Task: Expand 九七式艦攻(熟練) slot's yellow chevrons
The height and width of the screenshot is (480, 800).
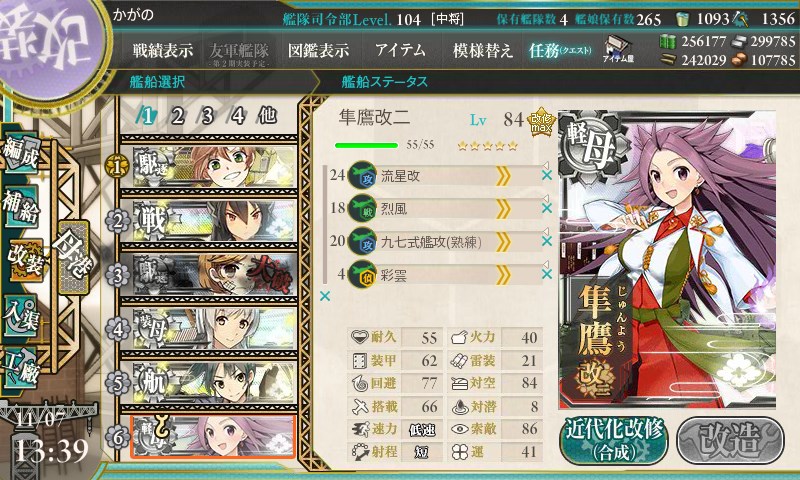Action: tap(503, 242)
